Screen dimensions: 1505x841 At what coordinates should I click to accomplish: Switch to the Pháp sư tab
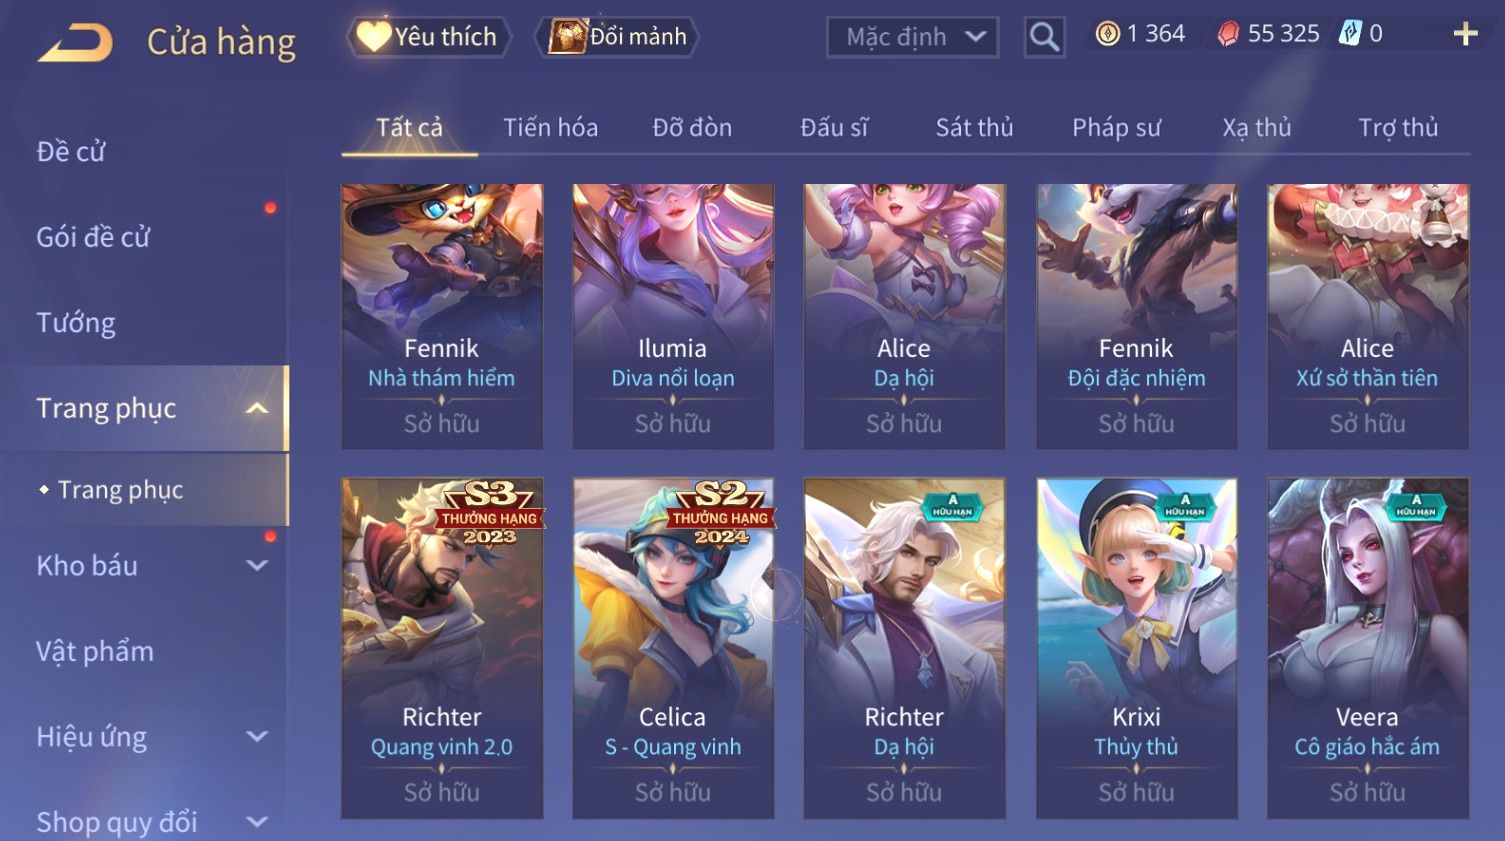tap(1116, 127)
